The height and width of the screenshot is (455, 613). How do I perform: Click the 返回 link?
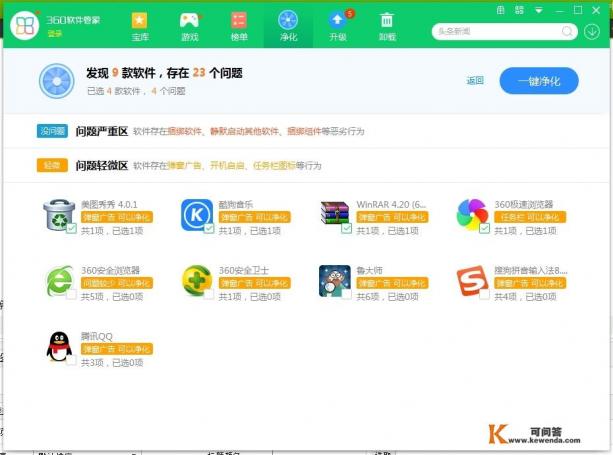point(475,81)
